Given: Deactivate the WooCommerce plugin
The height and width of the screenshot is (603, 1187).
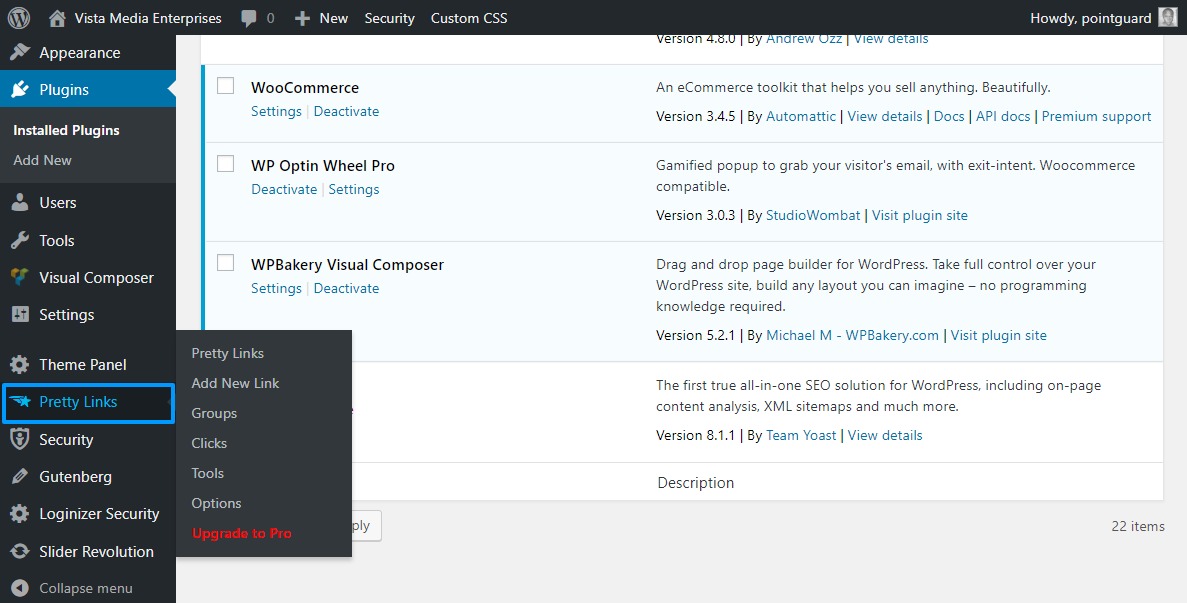Looking at the screenshot, I should point(346,111).
